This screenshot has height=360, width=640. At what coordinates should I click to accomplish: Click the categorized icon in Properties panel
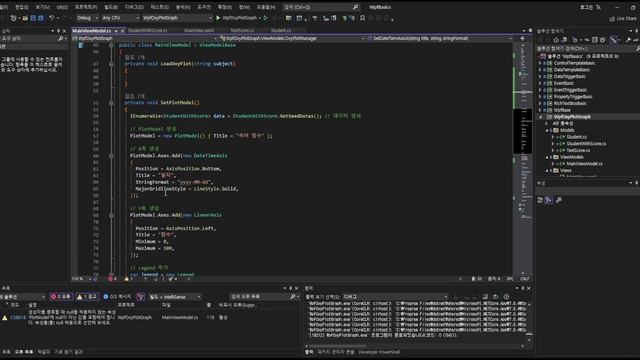(x=540, y=200)
